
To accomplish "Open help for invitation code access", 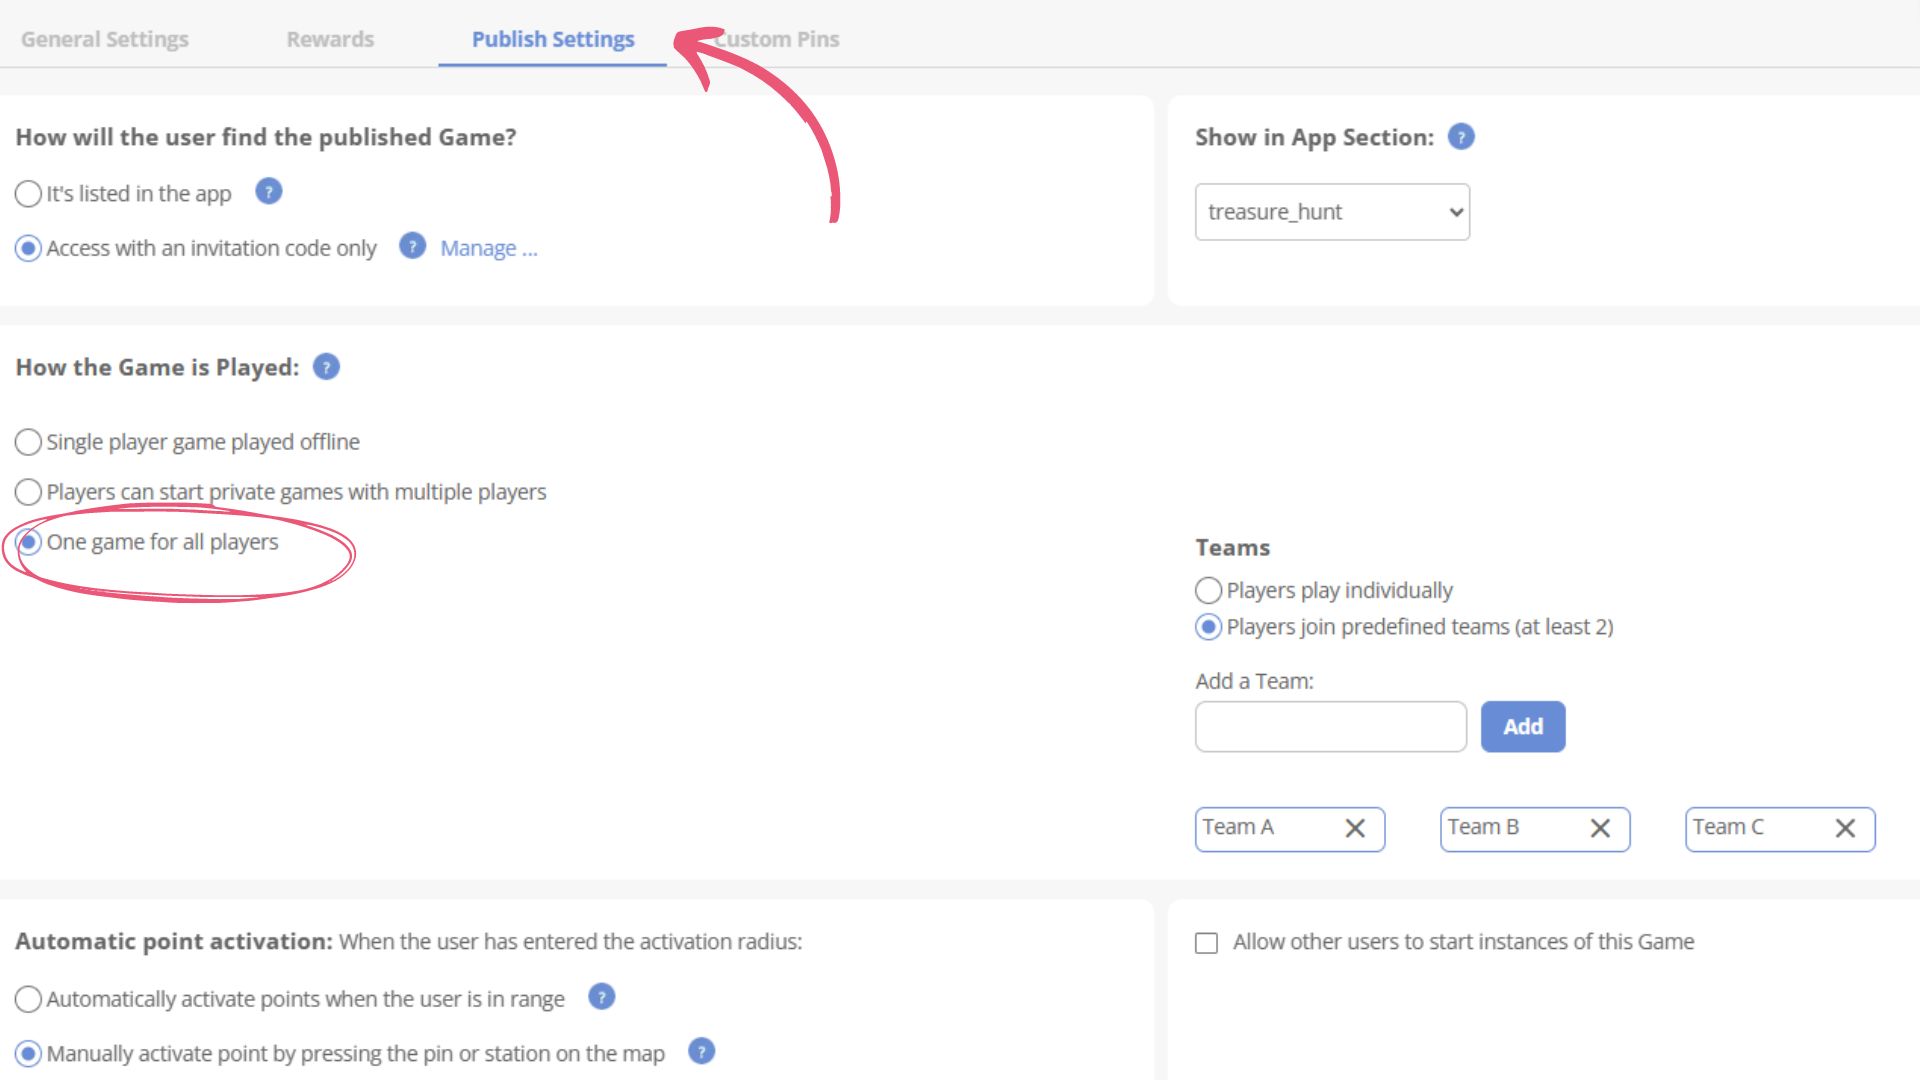I will [412, 246].
